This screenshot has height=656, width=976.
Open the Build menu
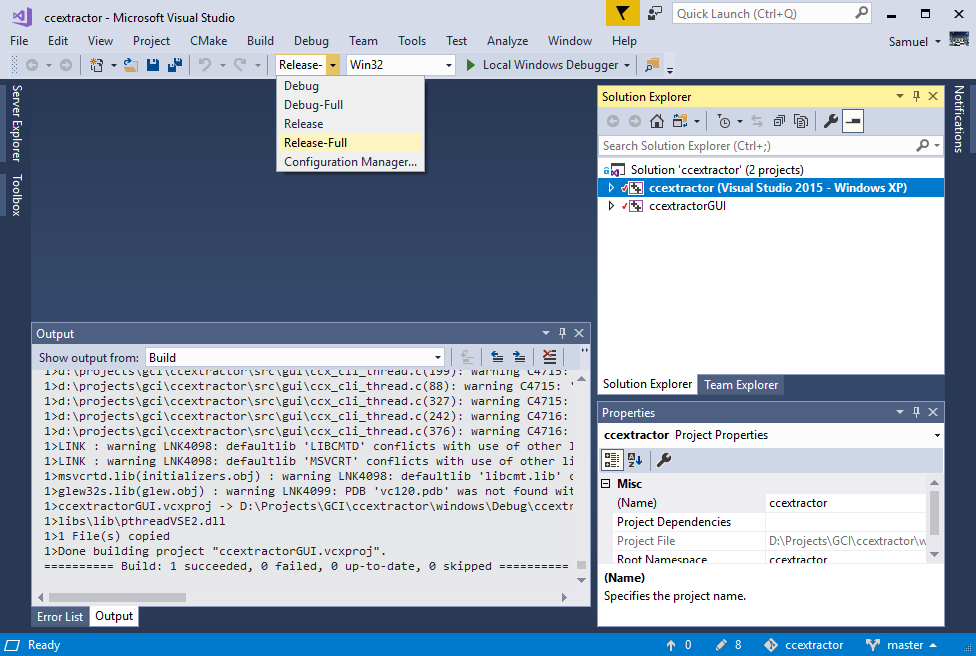(260, 40)
